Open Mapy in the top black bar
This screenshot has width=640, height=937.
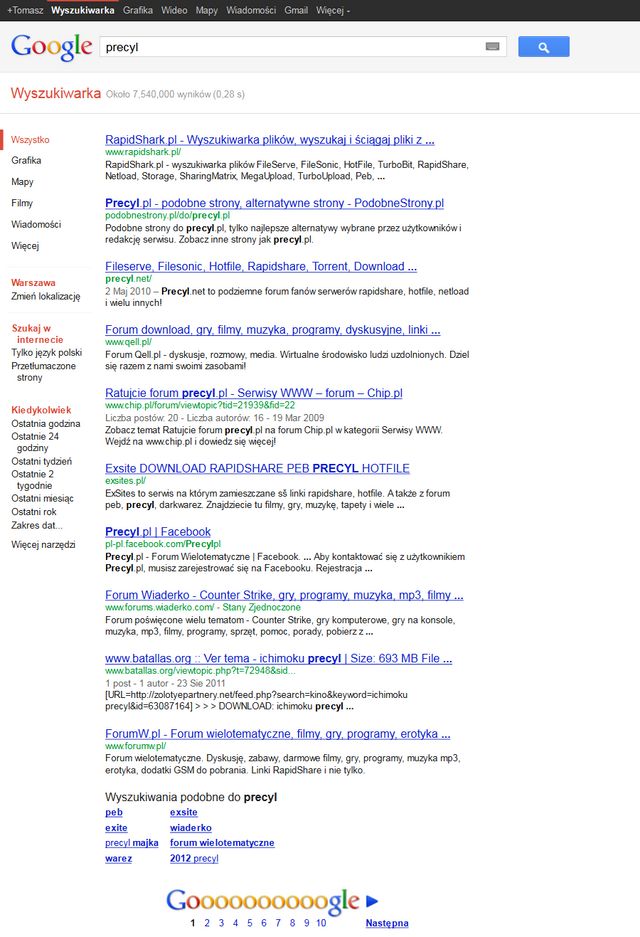(x=207, y=10)
